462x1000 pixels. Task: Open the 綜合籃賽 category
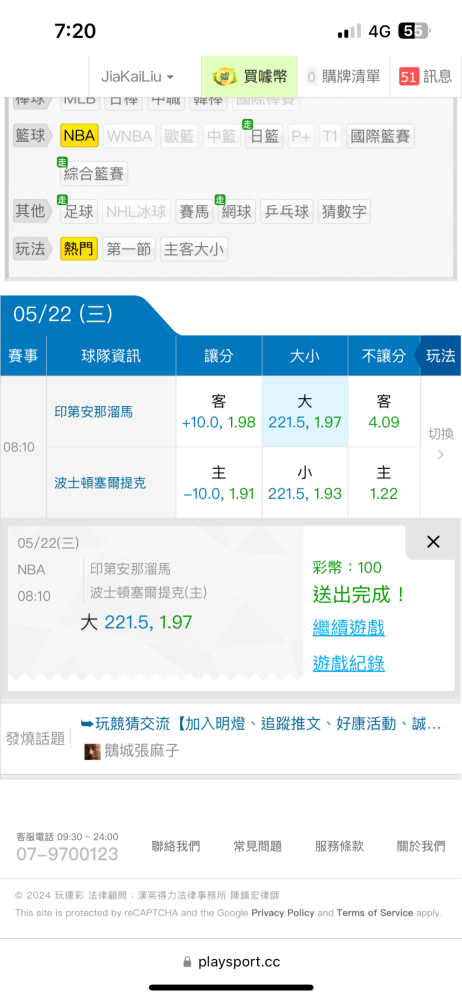coord(94,173)
